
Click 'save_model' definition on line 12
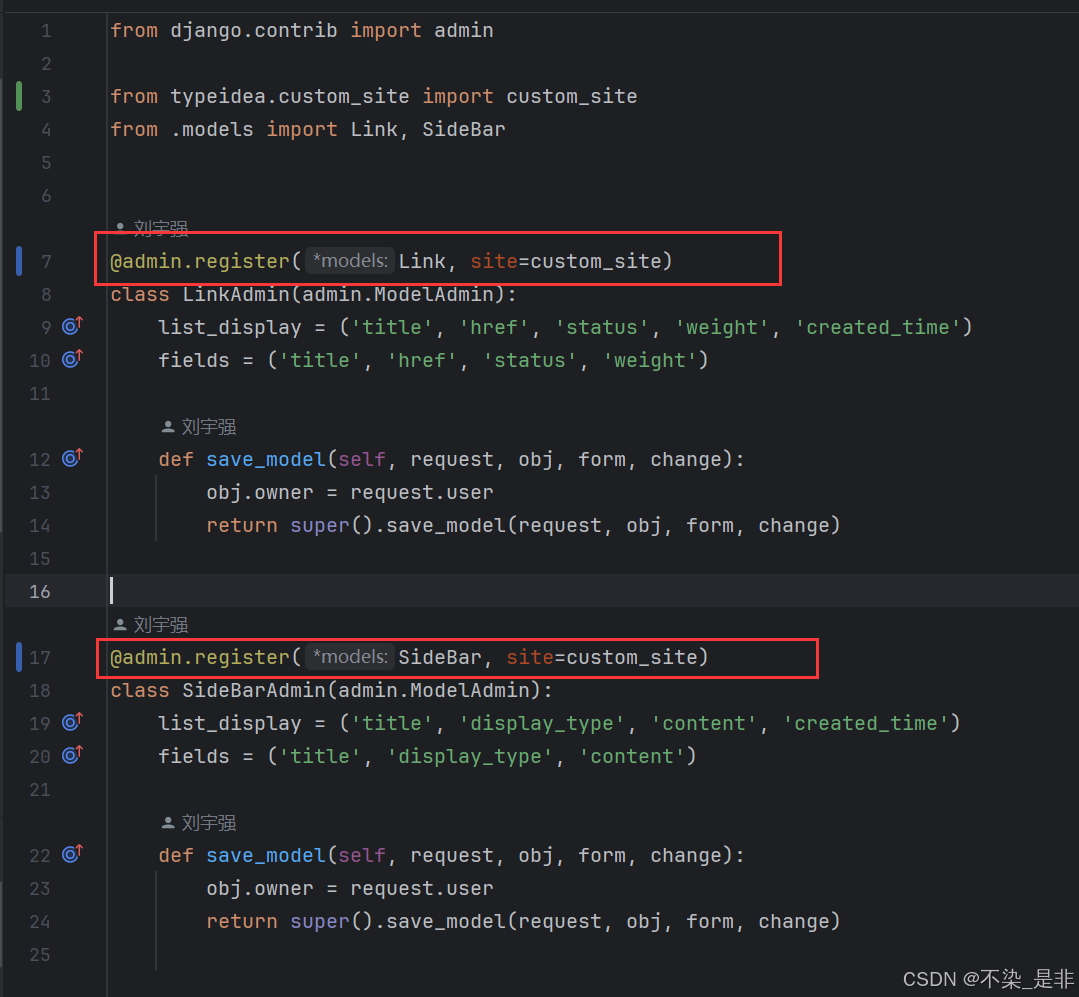266,460
